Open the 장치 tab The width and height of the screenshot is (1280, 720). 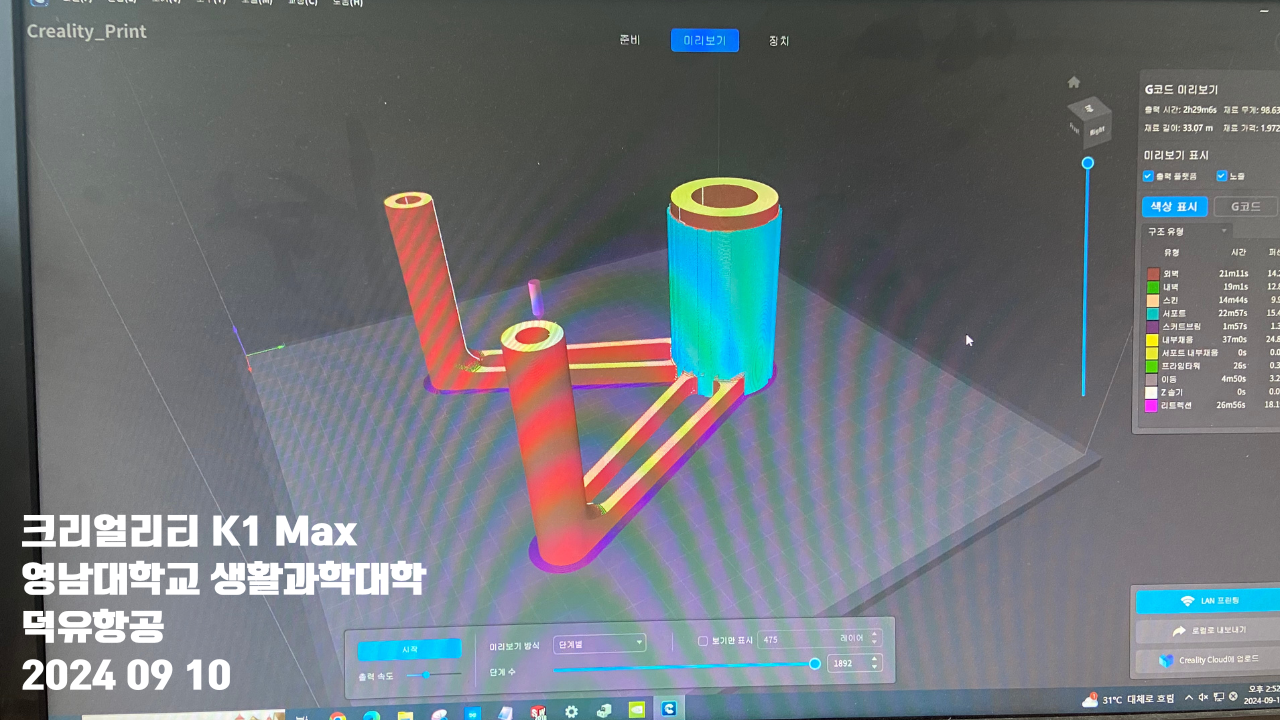[x=778, y=41]
